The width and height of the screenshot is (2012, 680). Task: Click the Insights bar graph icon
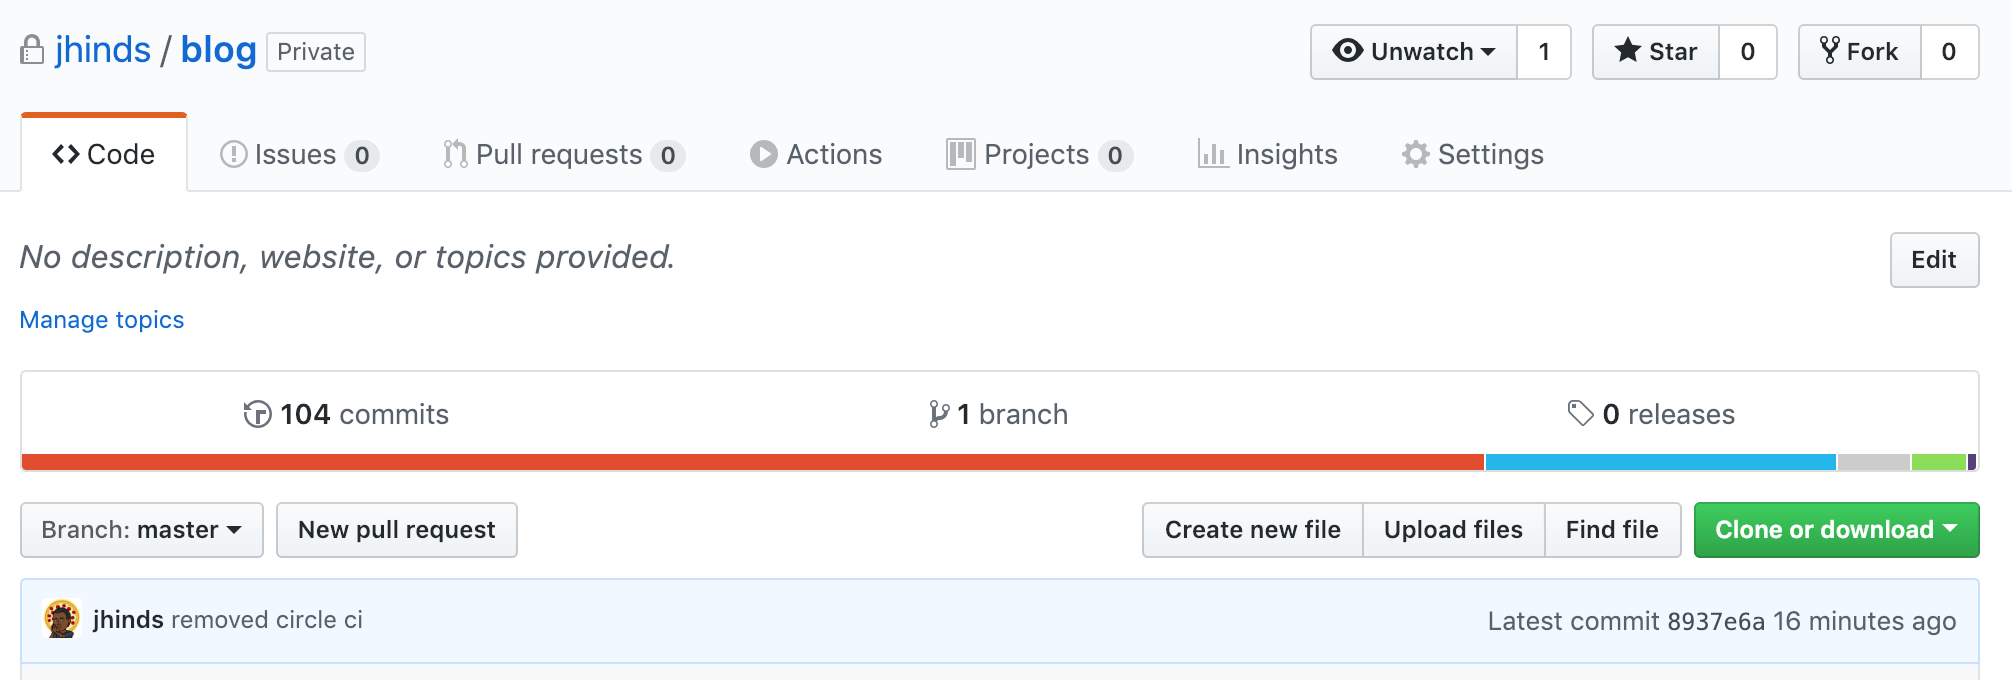[x=1212, y=154]
